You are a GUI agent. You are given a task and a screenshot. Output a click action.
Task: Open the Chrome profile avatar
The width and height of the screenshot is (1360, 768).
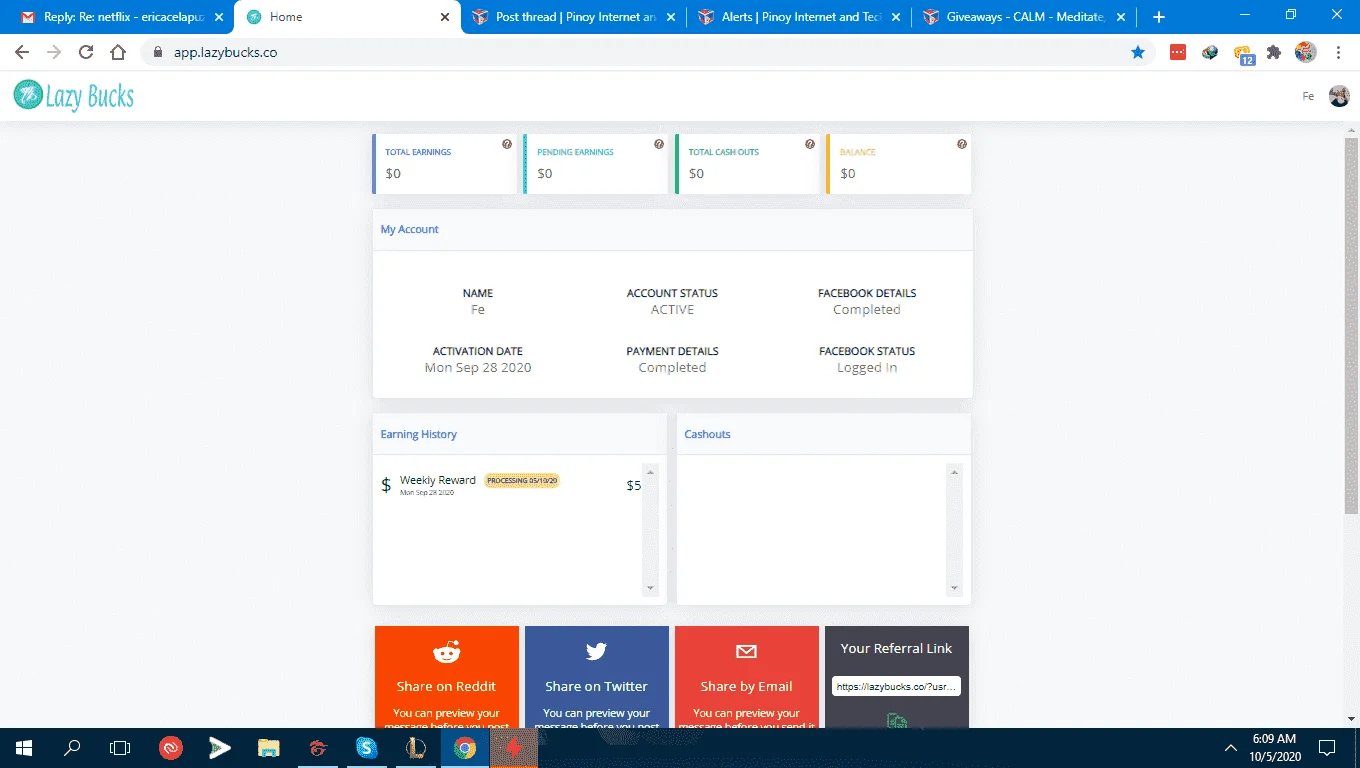[x=1306, y=52]
